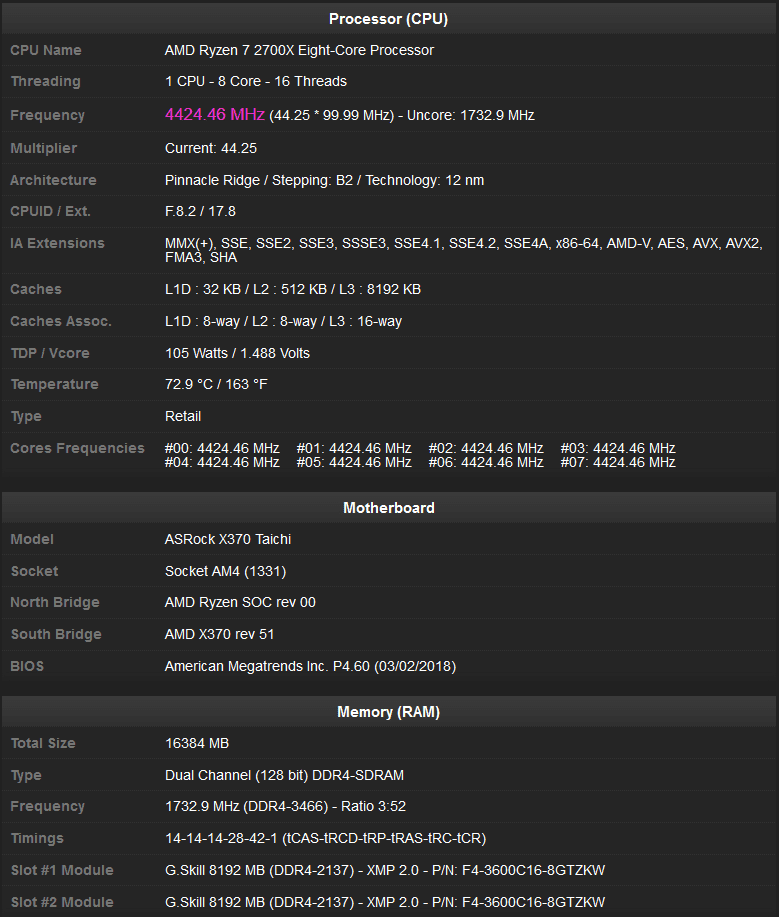The image size is (779, 917).
Task: Click core #03 frequency entry
Action: coord(618,448)
